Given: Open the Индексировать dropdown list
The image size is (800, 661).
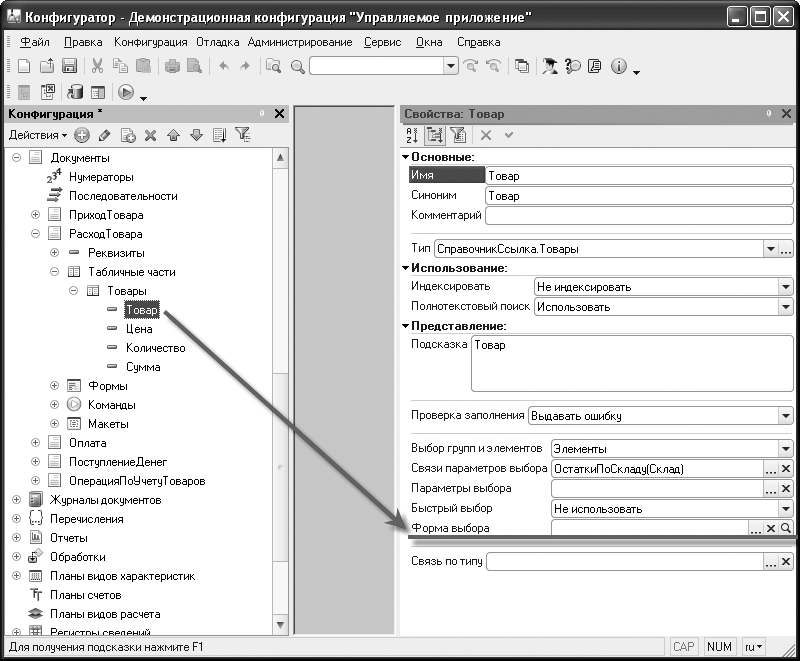Looking at the screenshot, I should pos(785,287).
